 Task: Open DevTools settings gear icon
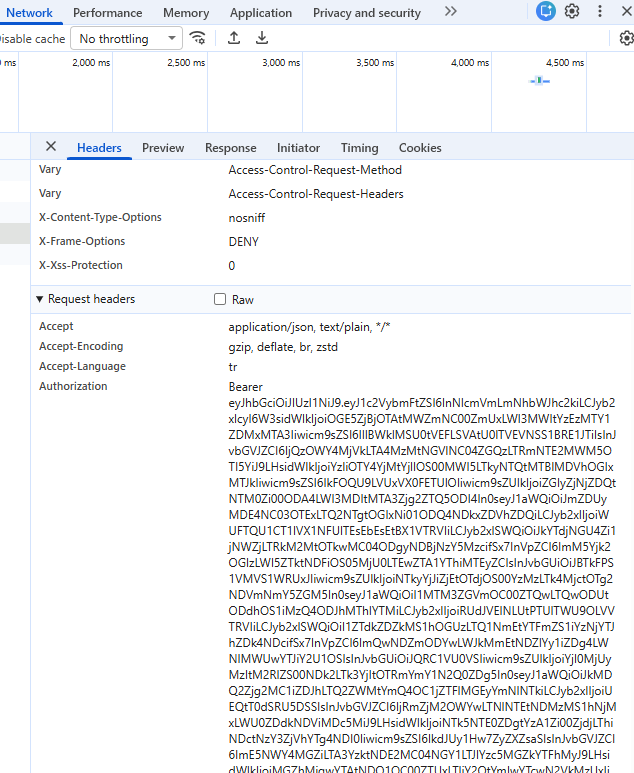572,11
